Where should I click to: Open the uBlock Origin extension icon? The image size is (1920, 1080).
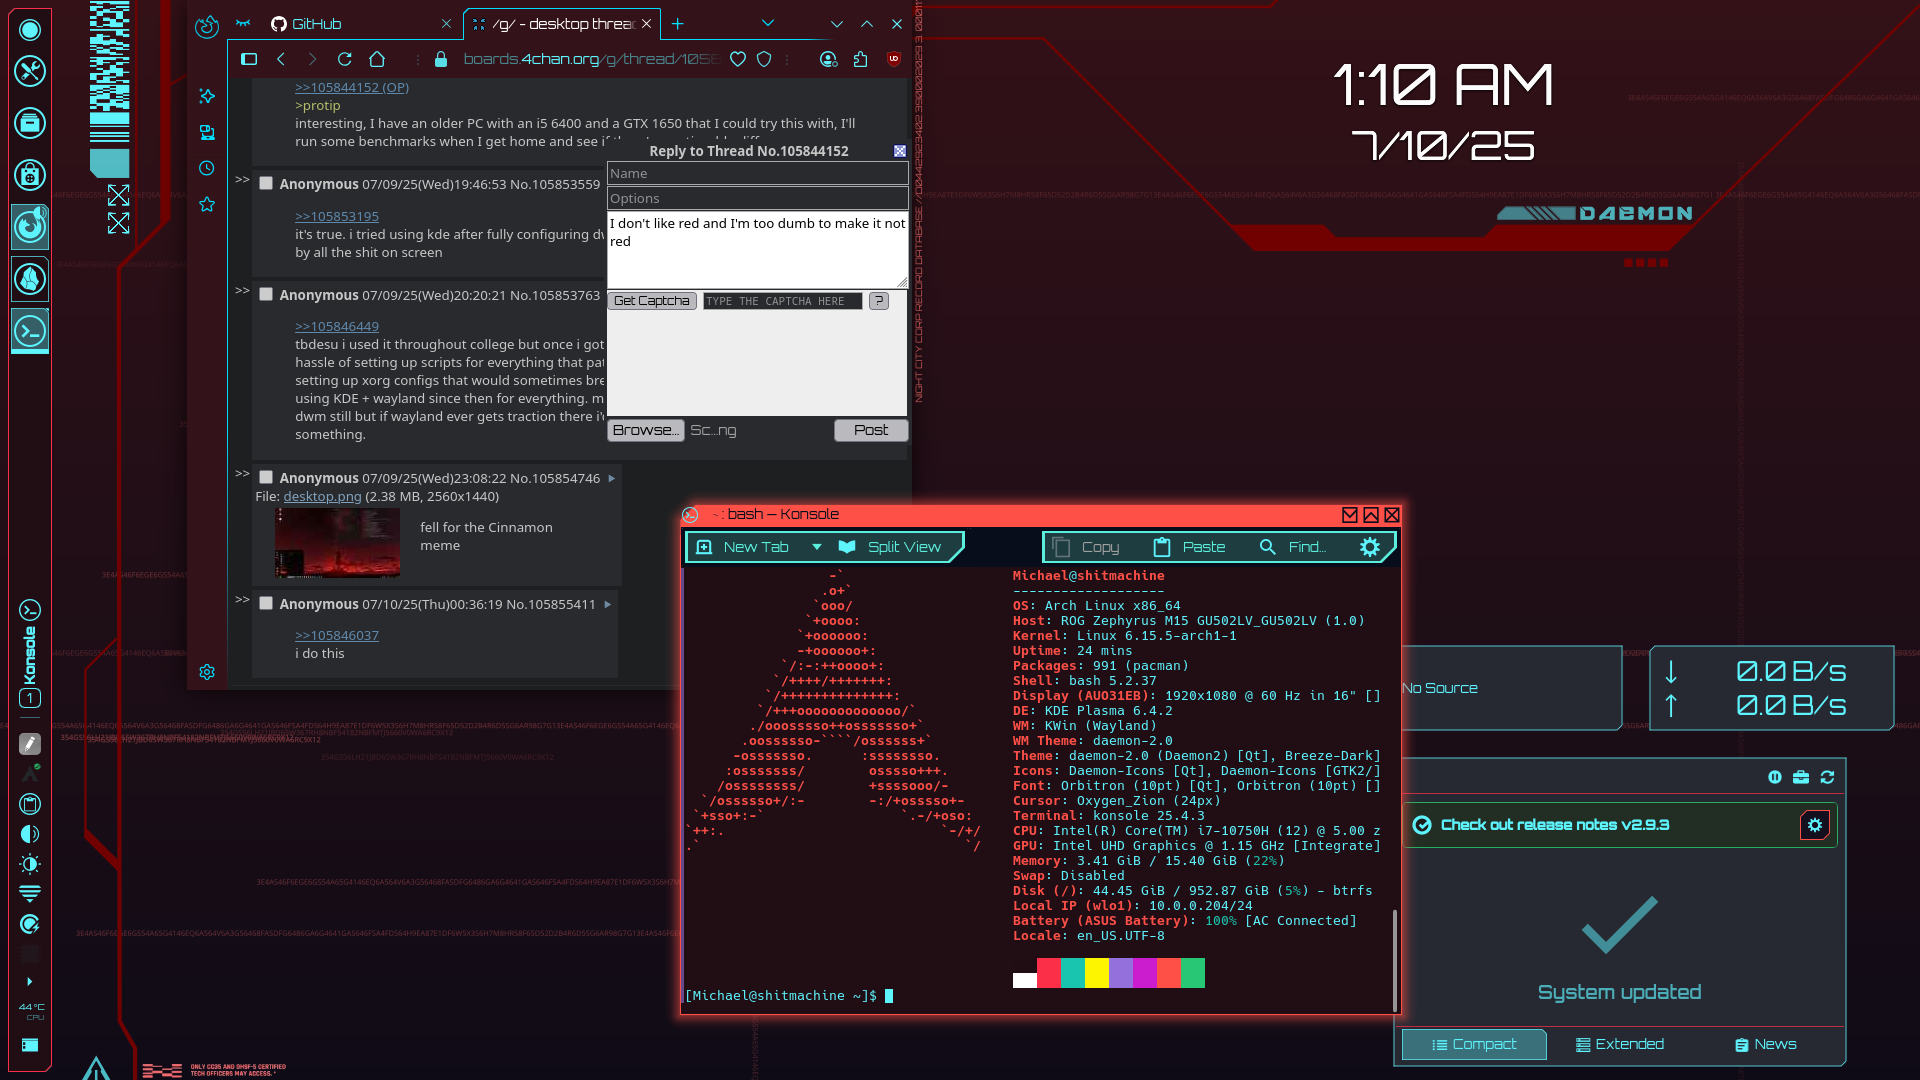(894, 59)
